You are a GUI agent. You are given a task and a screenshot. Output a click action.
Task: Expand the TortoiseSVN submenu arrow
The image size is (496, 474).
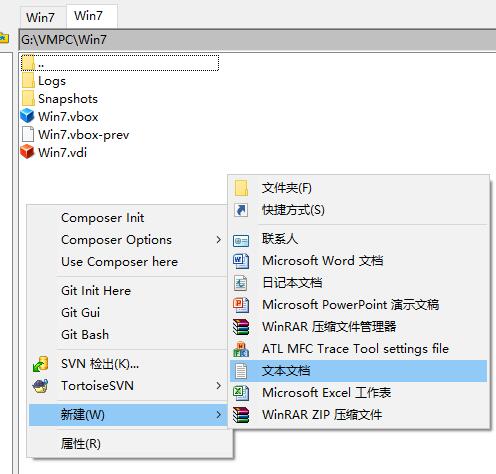click(219, 386)
